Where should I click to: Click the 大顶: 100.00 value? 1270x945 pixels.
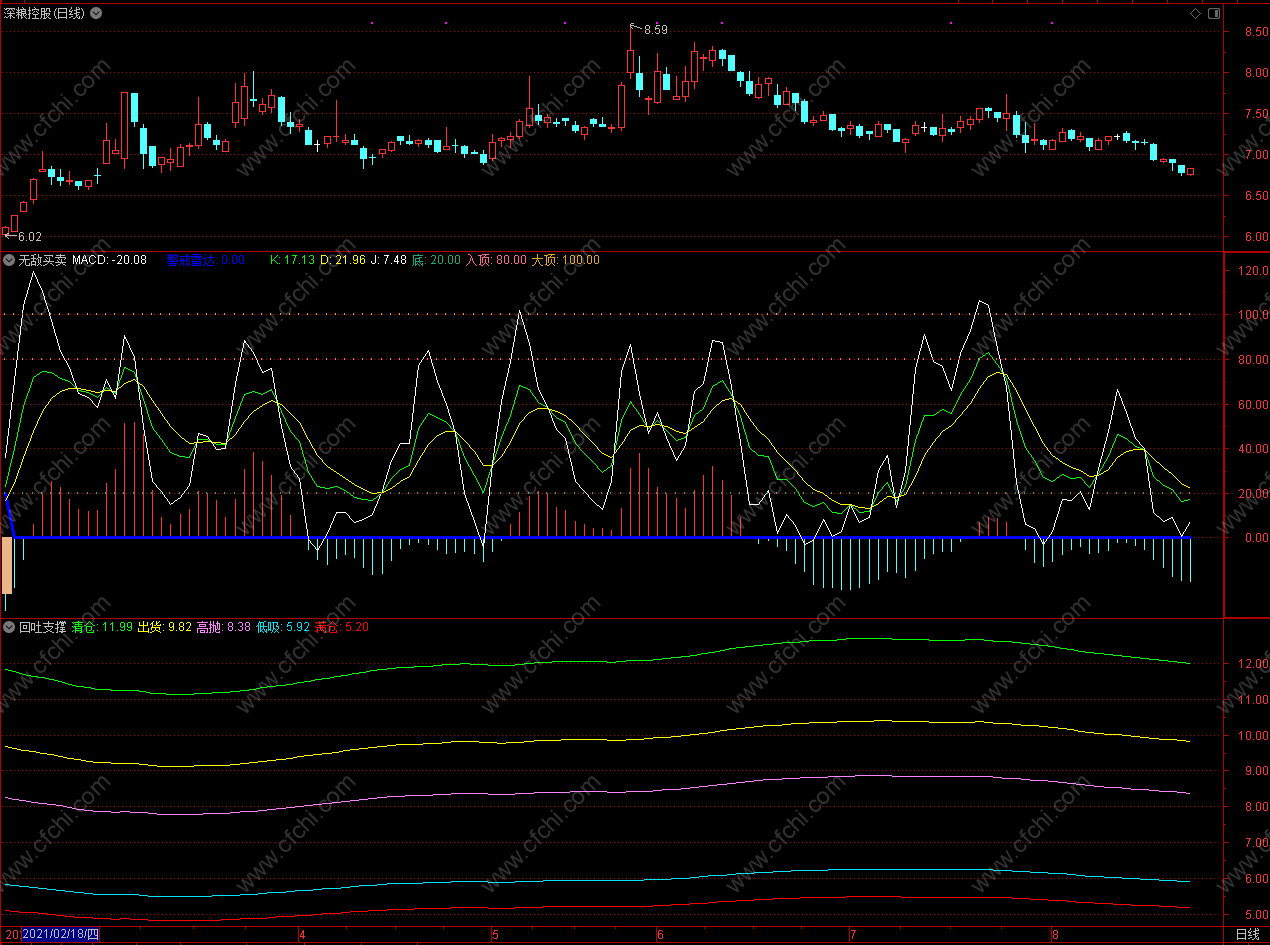[x=566, y=260]
